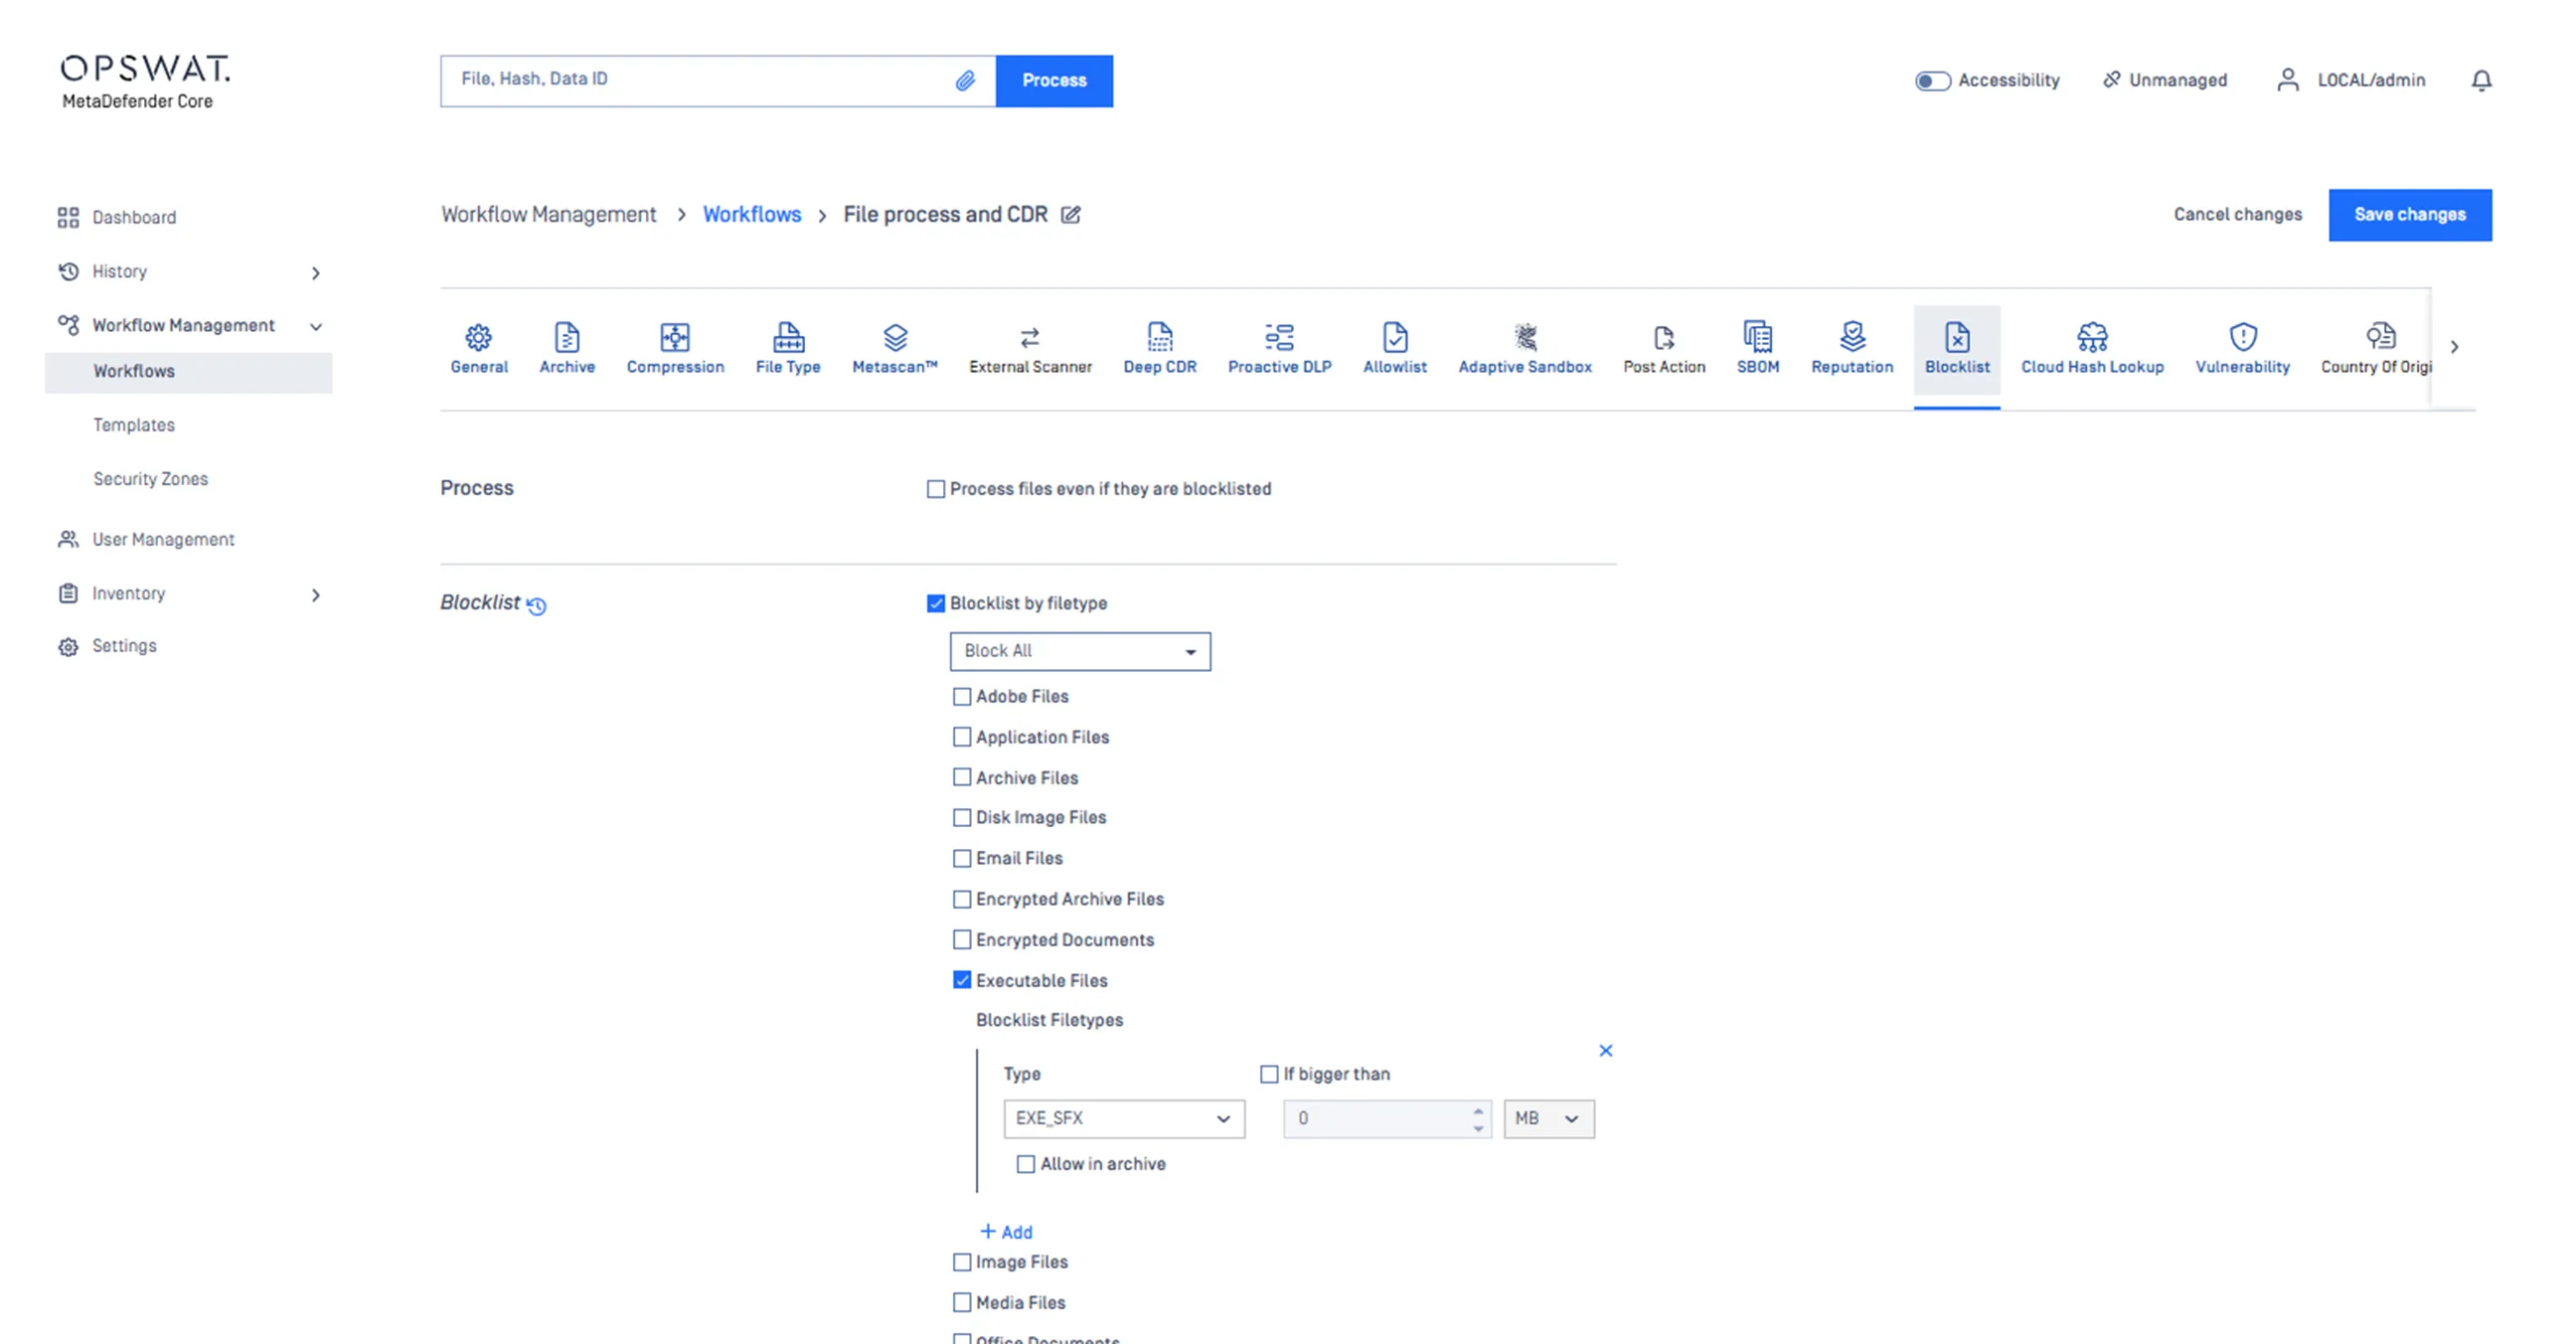Click the paperclip attach file icon
Image resolution: width=2576 pixels, height=1344 pixels.
[x=964, y=81]
